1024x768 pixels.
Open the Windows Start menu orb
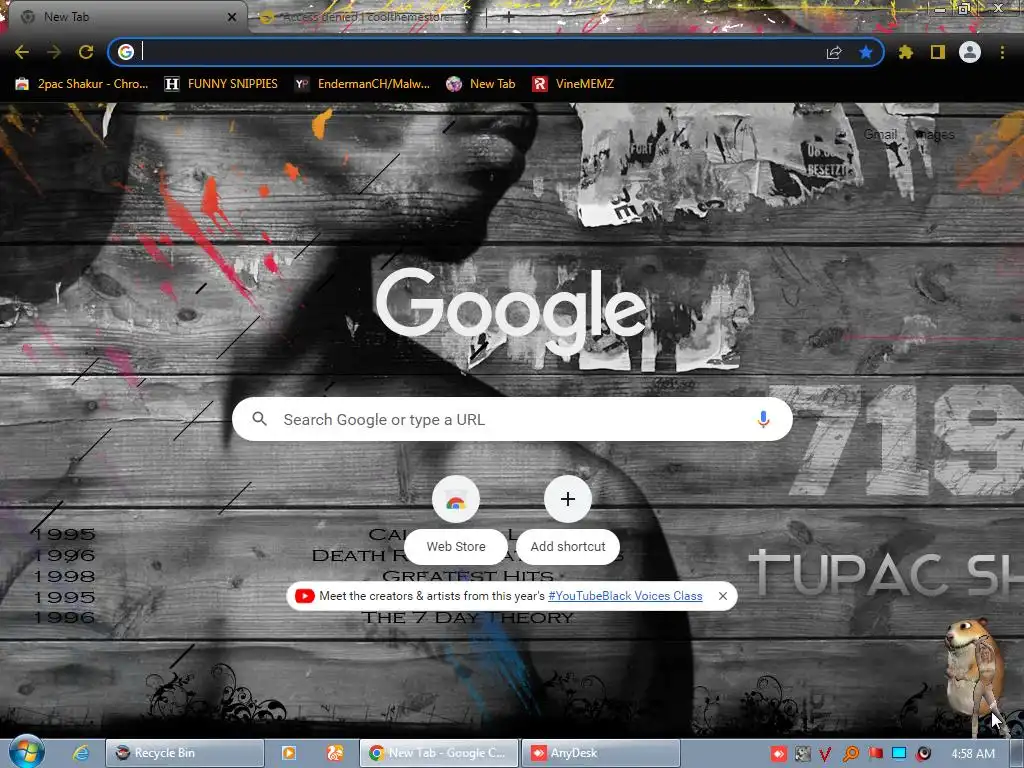[26, 752]
